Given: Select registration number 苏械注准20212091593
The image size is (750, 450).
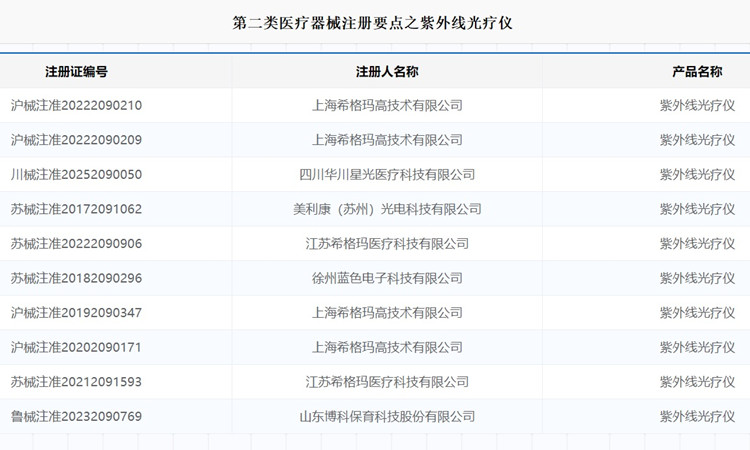Looking at the screenshot, I should click(77, 382).
